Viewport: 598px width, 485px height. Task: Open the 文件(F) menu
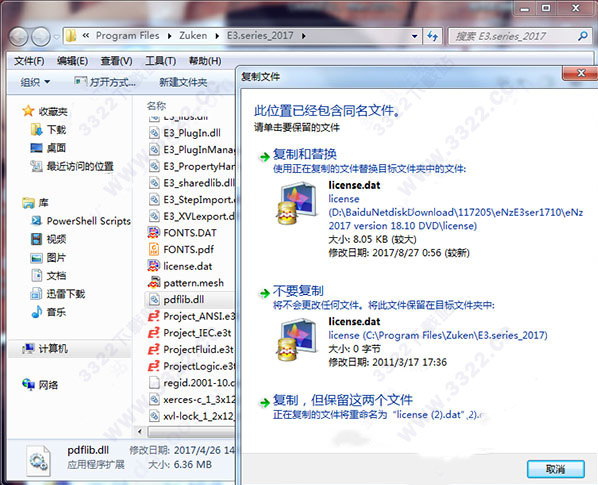point(29,61)
